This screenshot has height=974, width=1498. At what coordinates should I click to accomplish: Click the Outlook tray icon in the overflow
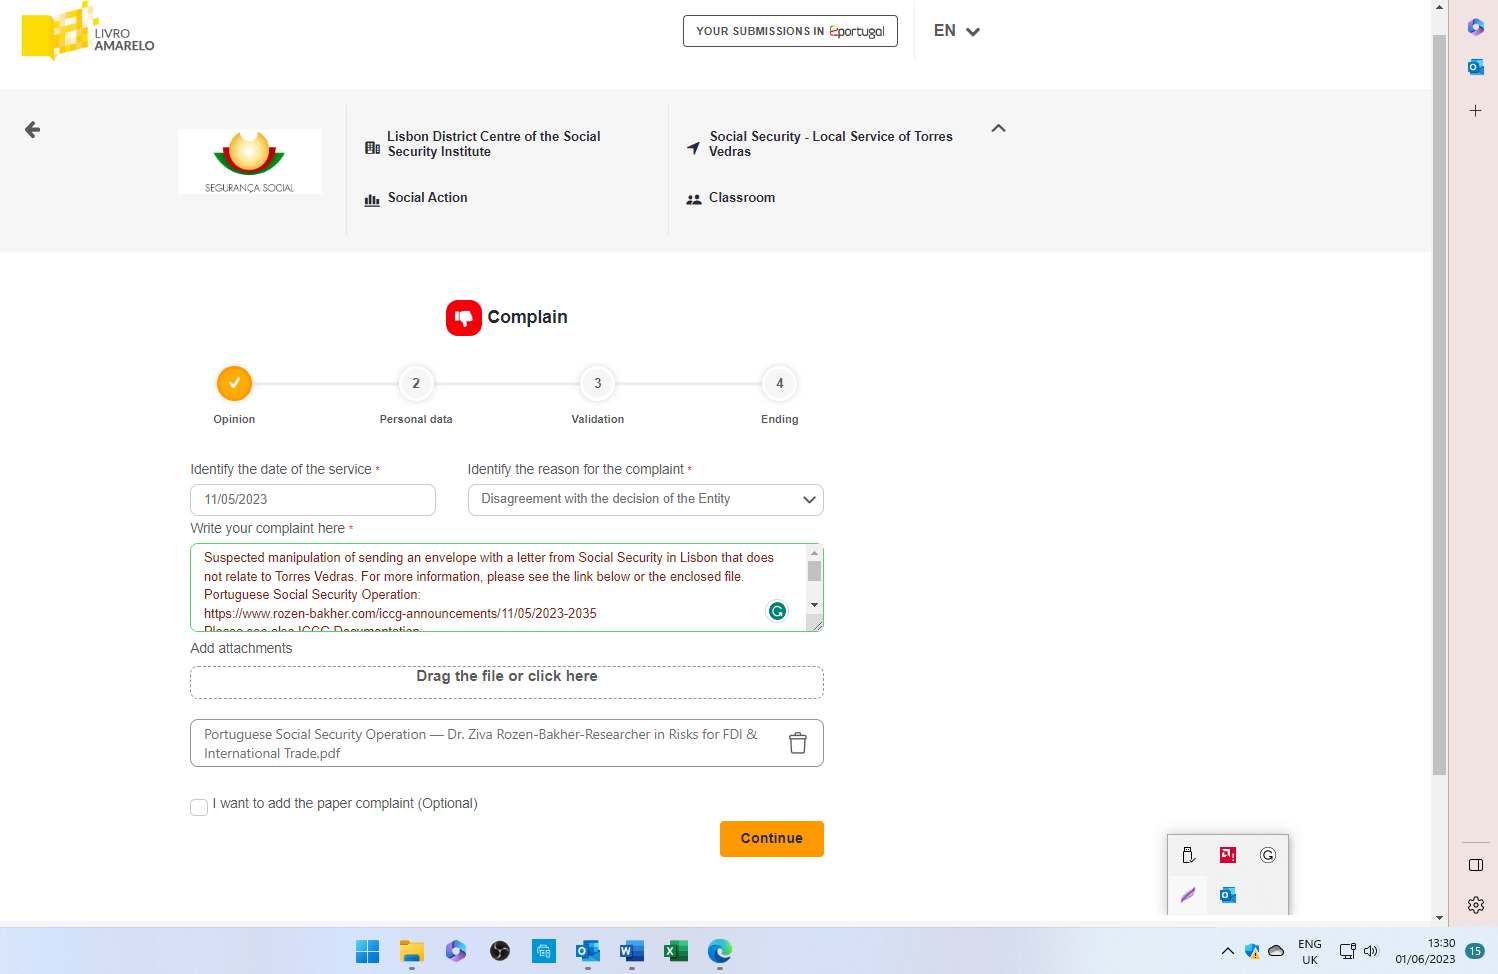[x=1228, y=895]
